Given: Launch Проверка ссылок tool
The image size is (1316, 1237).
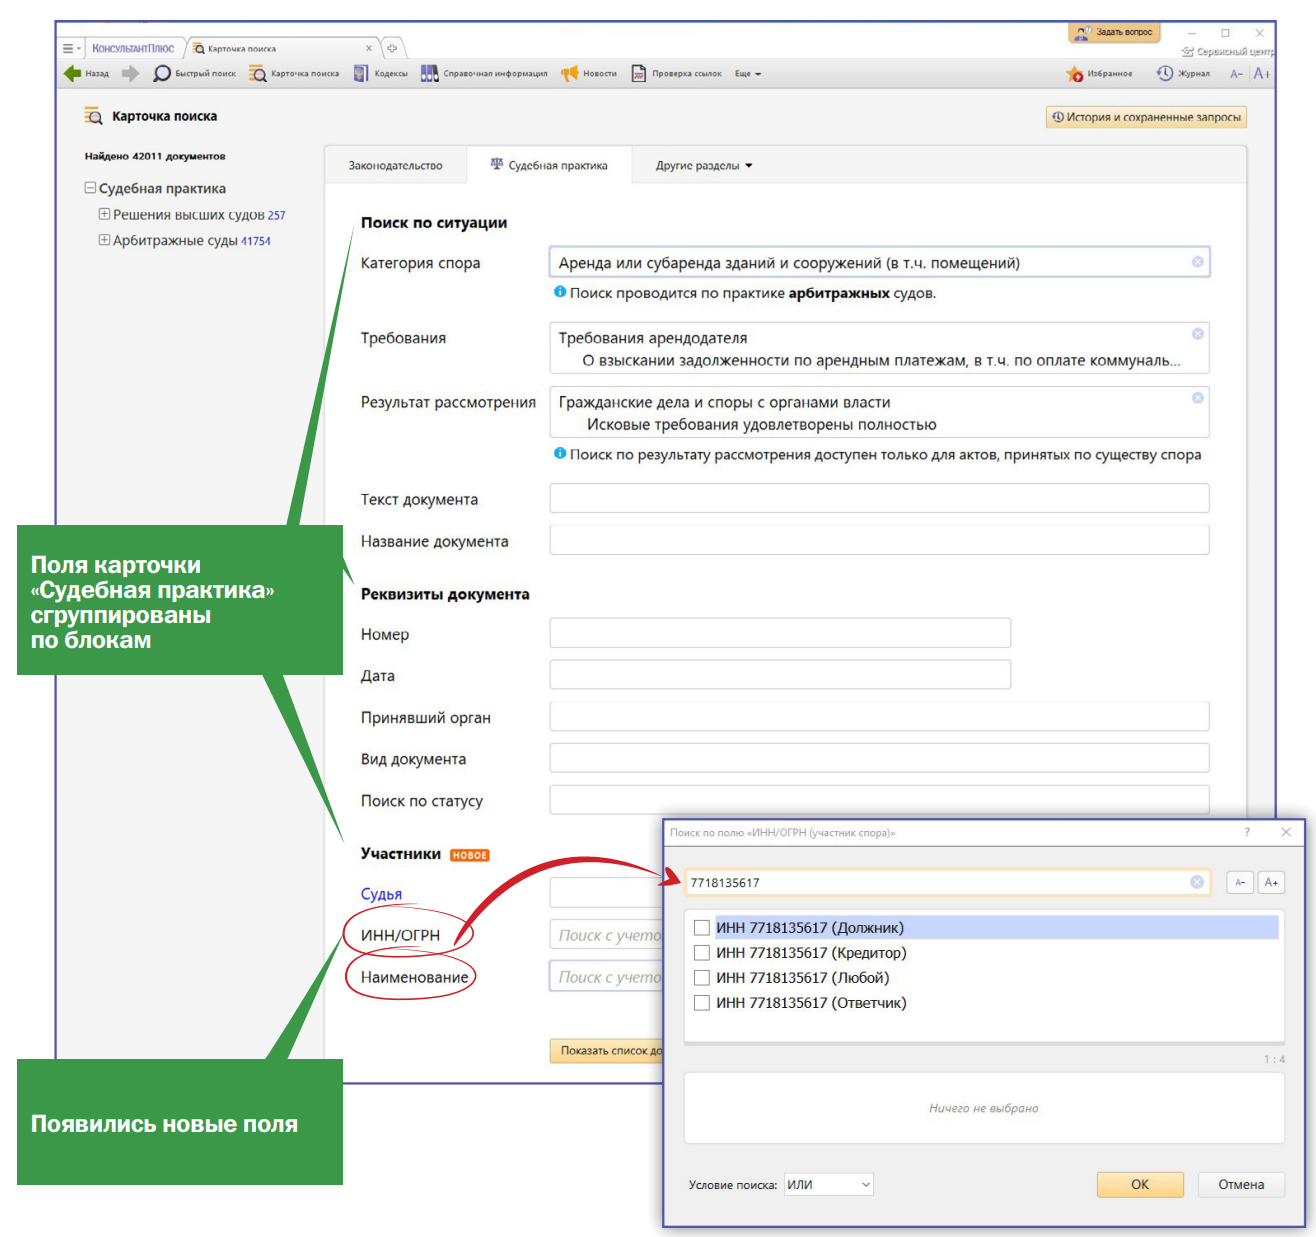Looking at the screenshot, I should (x=676, y=73).
